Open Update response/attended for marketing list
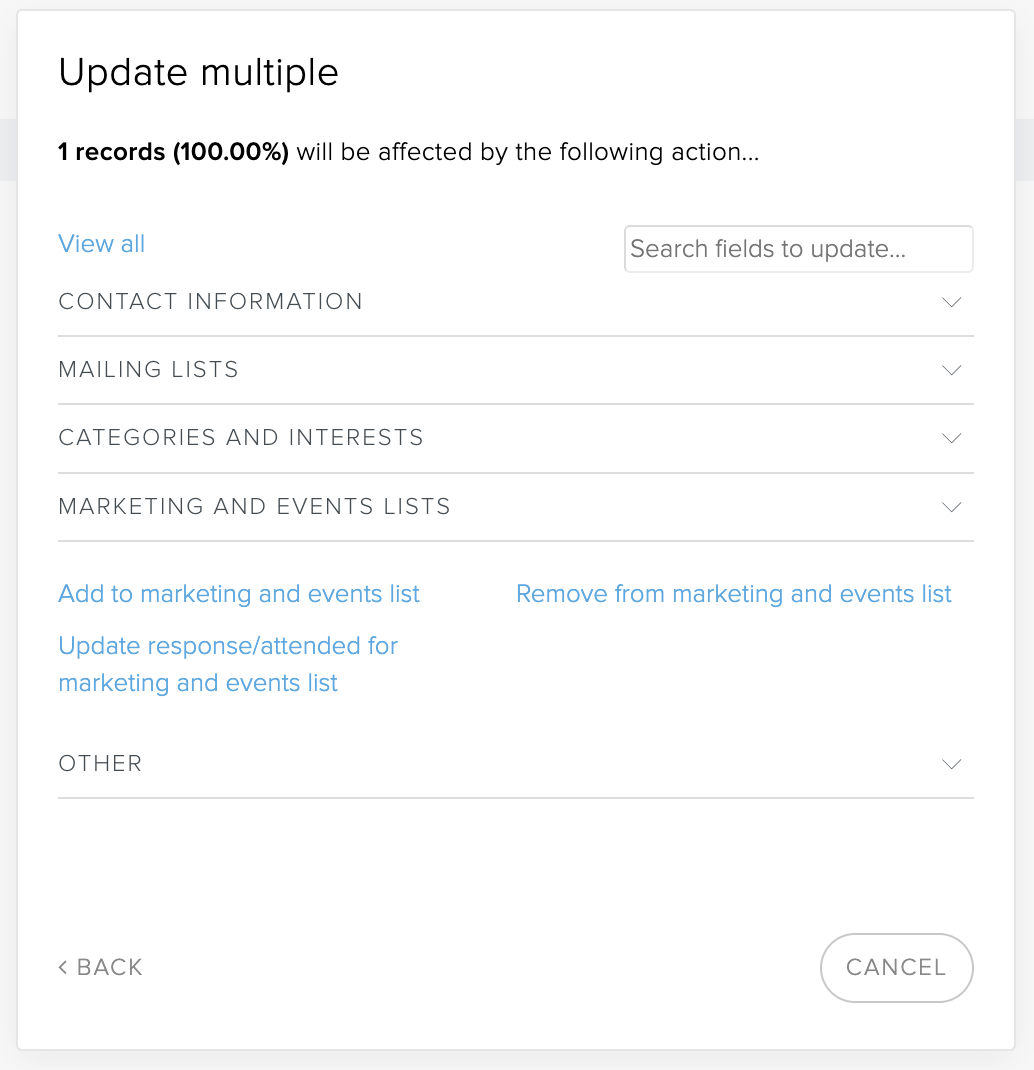The width and height of the screenshot is (1034, 1070). coord(228,664)
